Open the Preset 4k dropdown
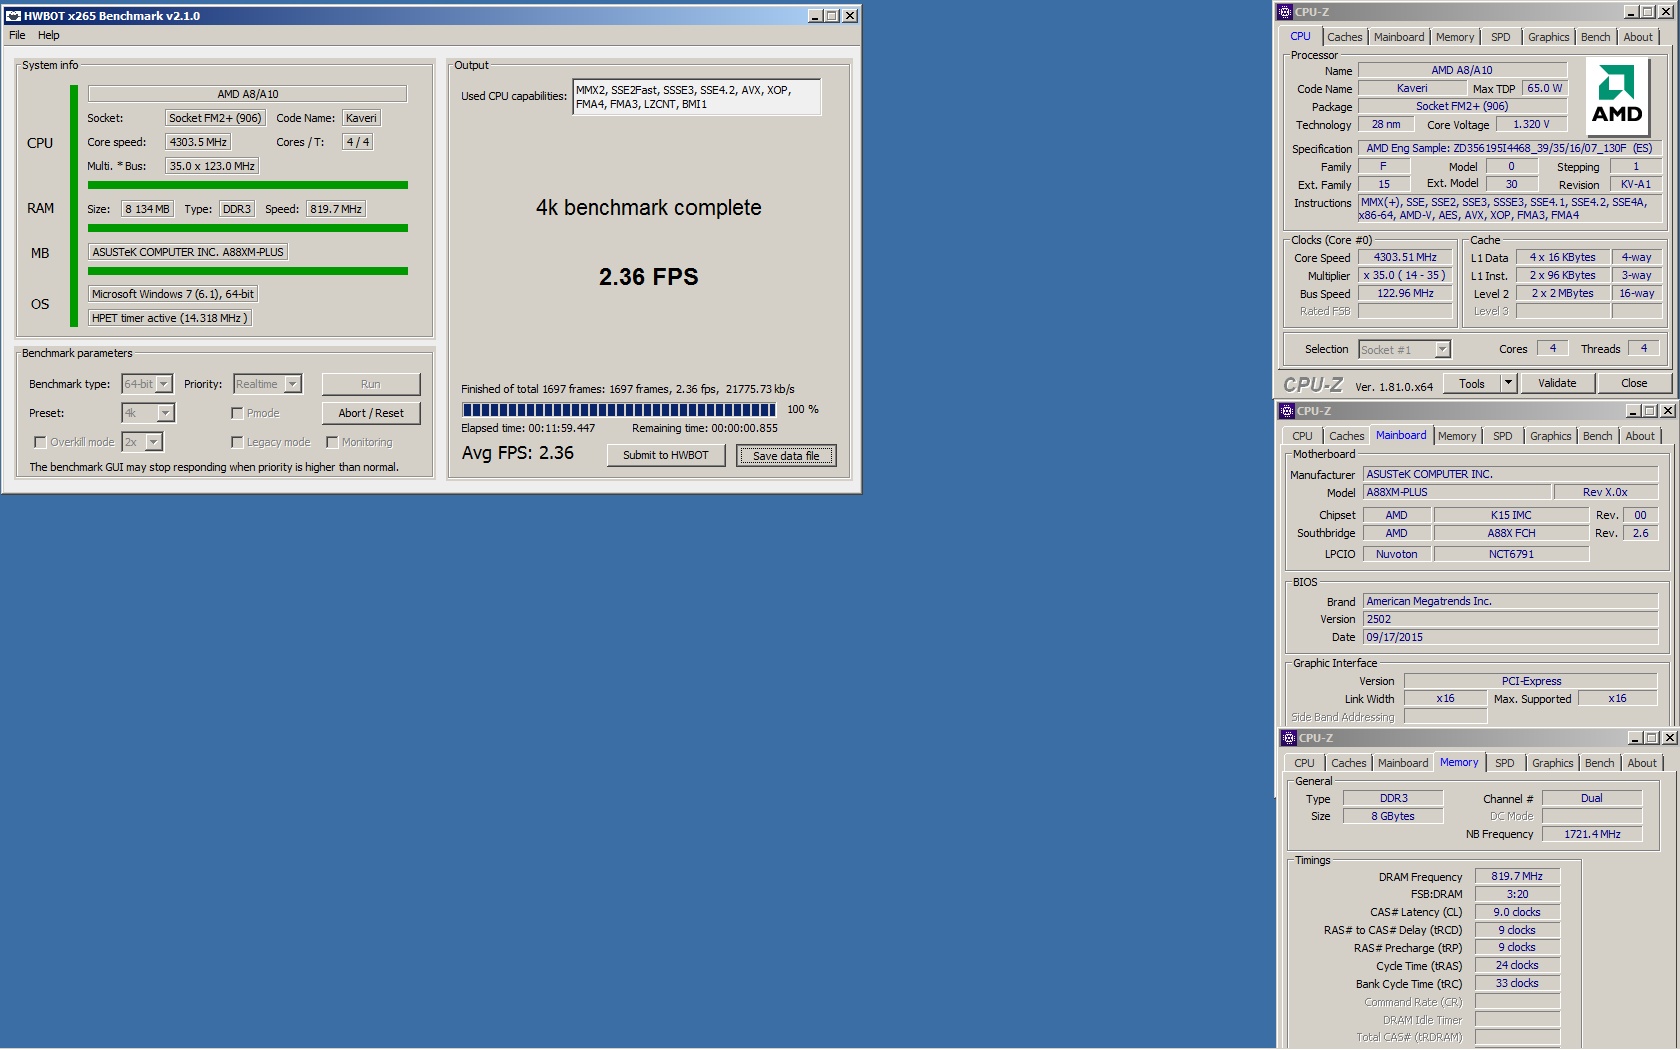 166,413
